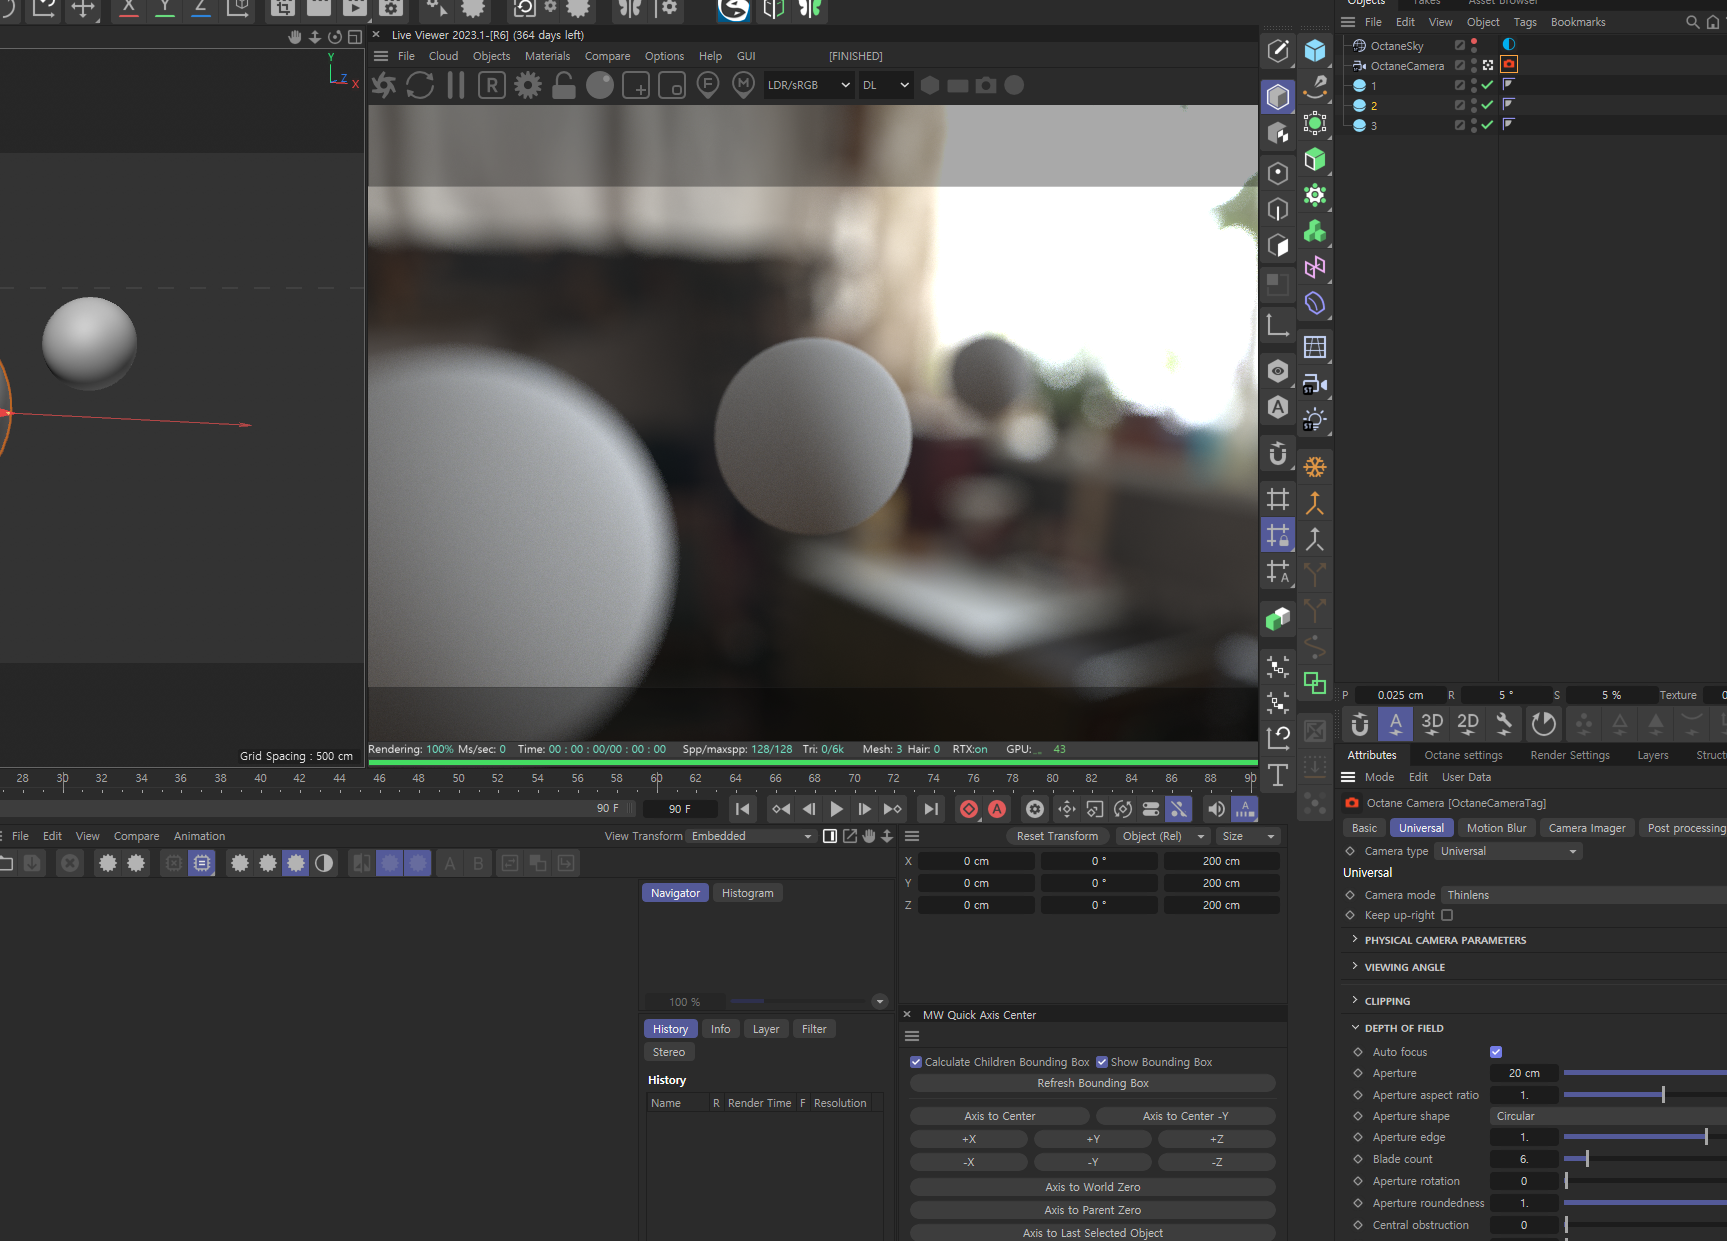Screen dimensions: 1727x1241
Task: Open the Live Viewer hamburger menu
Action: pos(381,56)
